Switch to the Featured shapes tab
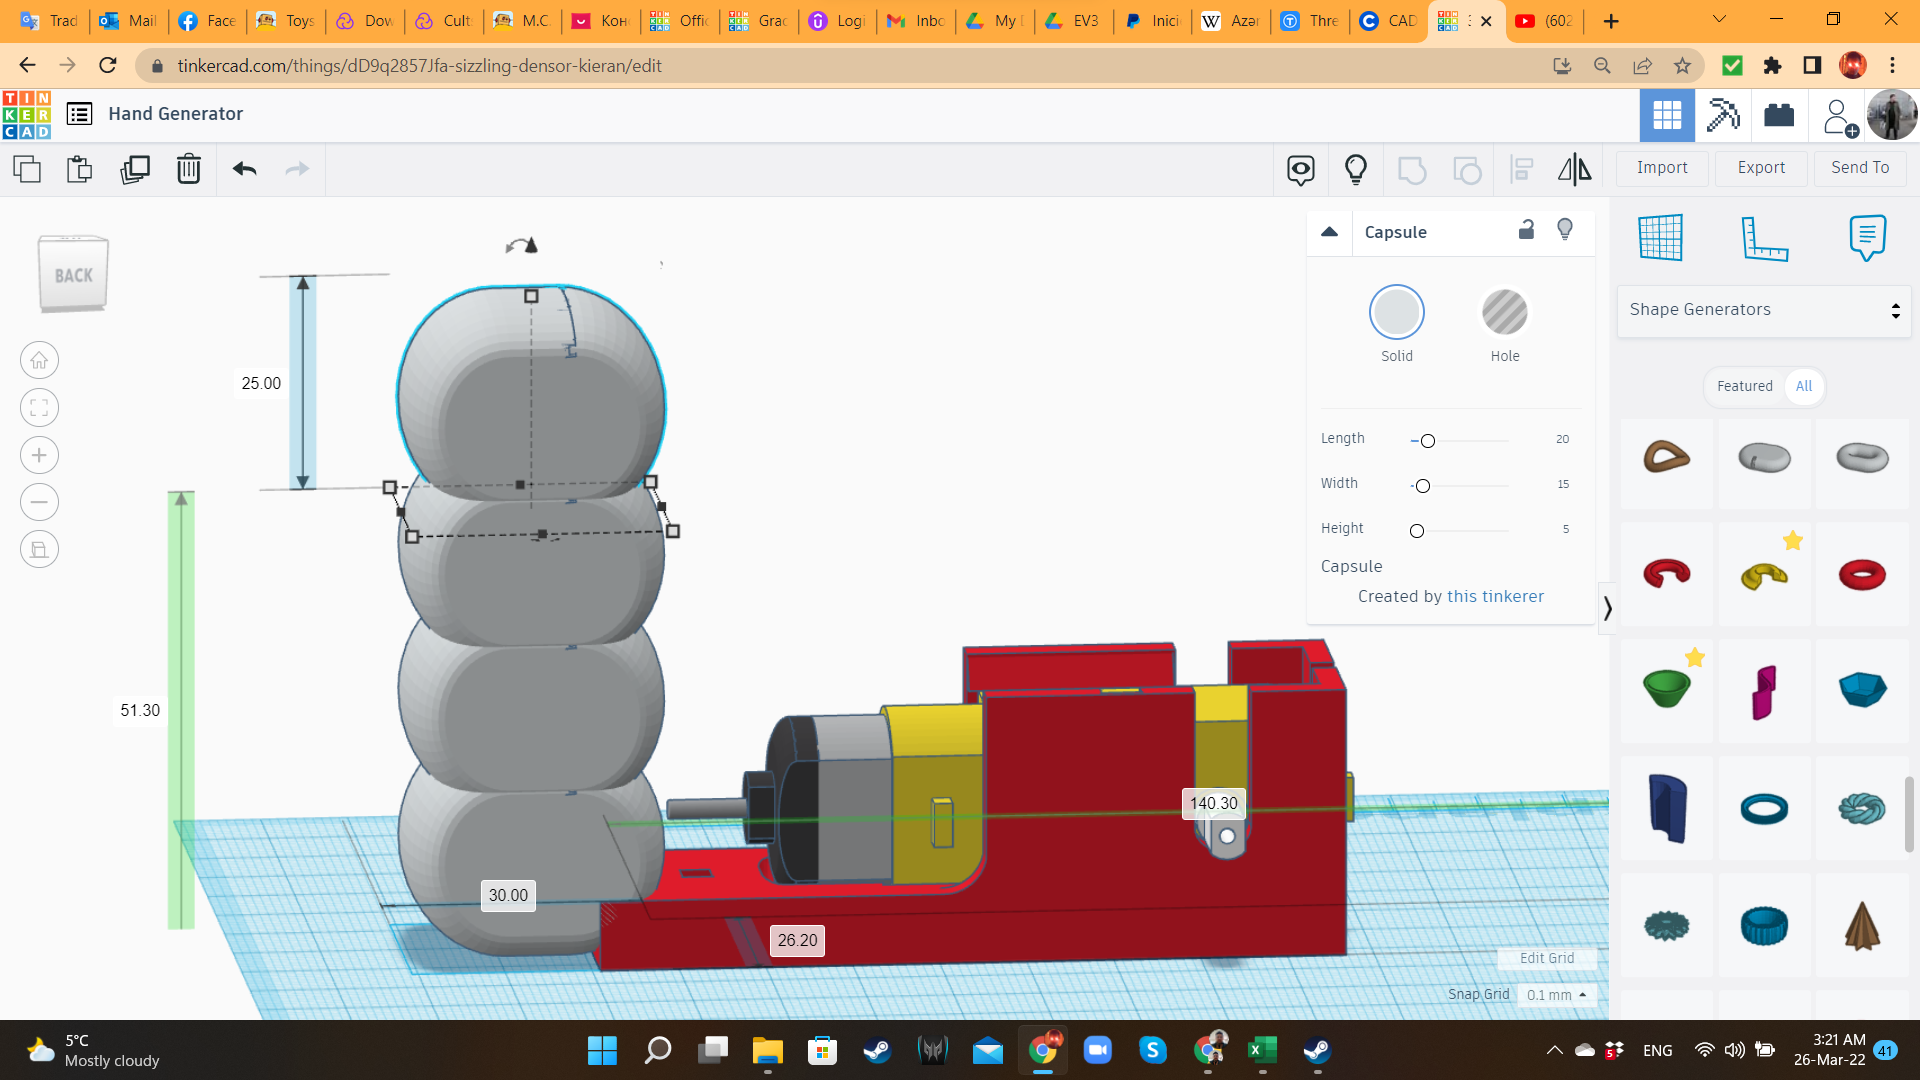Viewport: 1920px width, 1080px height. [1744, 386]
